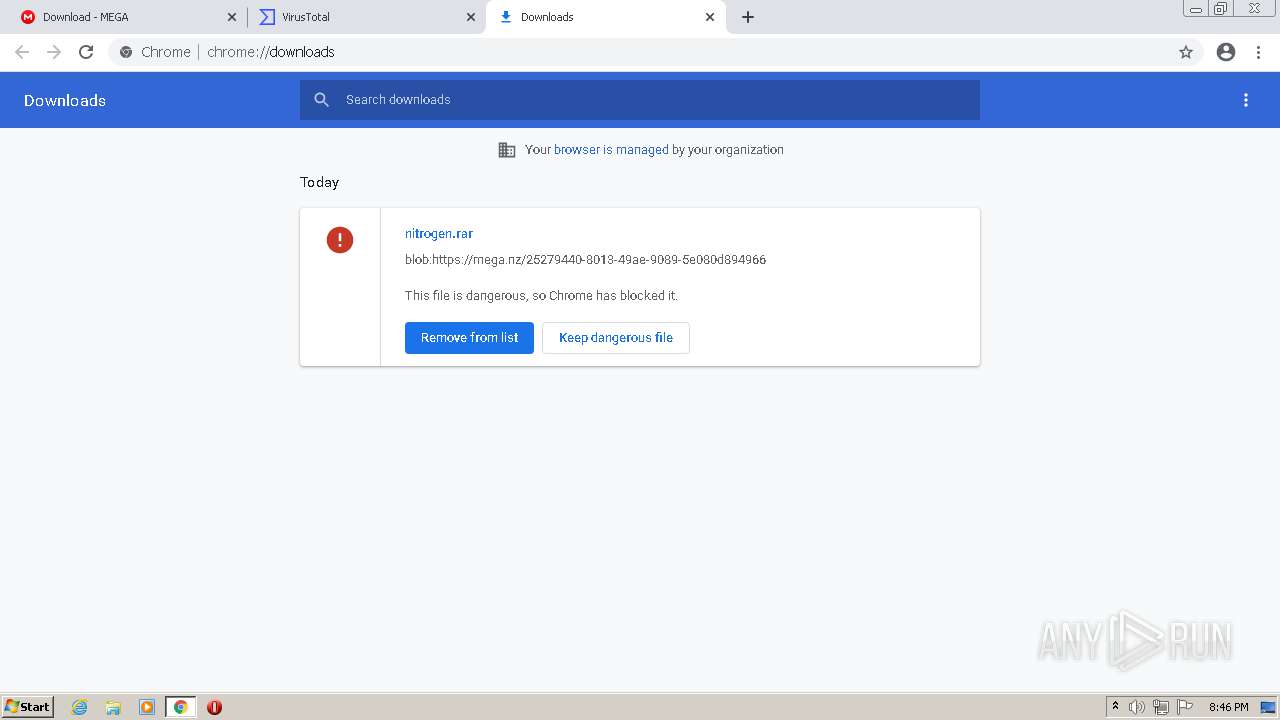The height and width of the screenshot is (720, 1280).
Task: Click Remove from list button
Action: [x=469, y=338]
